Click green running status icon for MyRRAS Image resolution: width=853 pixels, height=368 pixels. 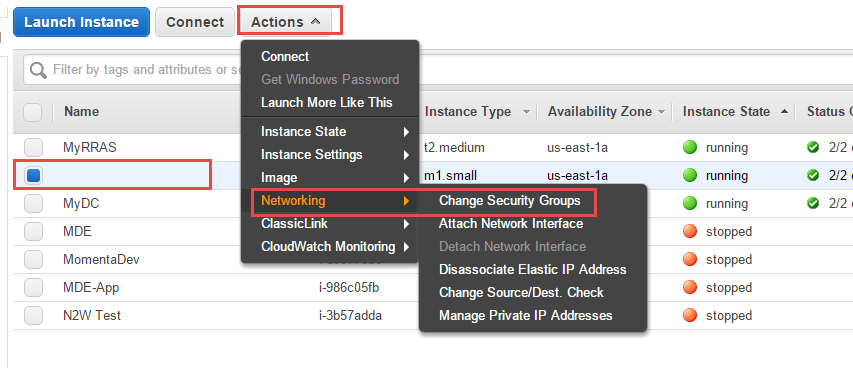pyautogui.click(x=690, y=148)
